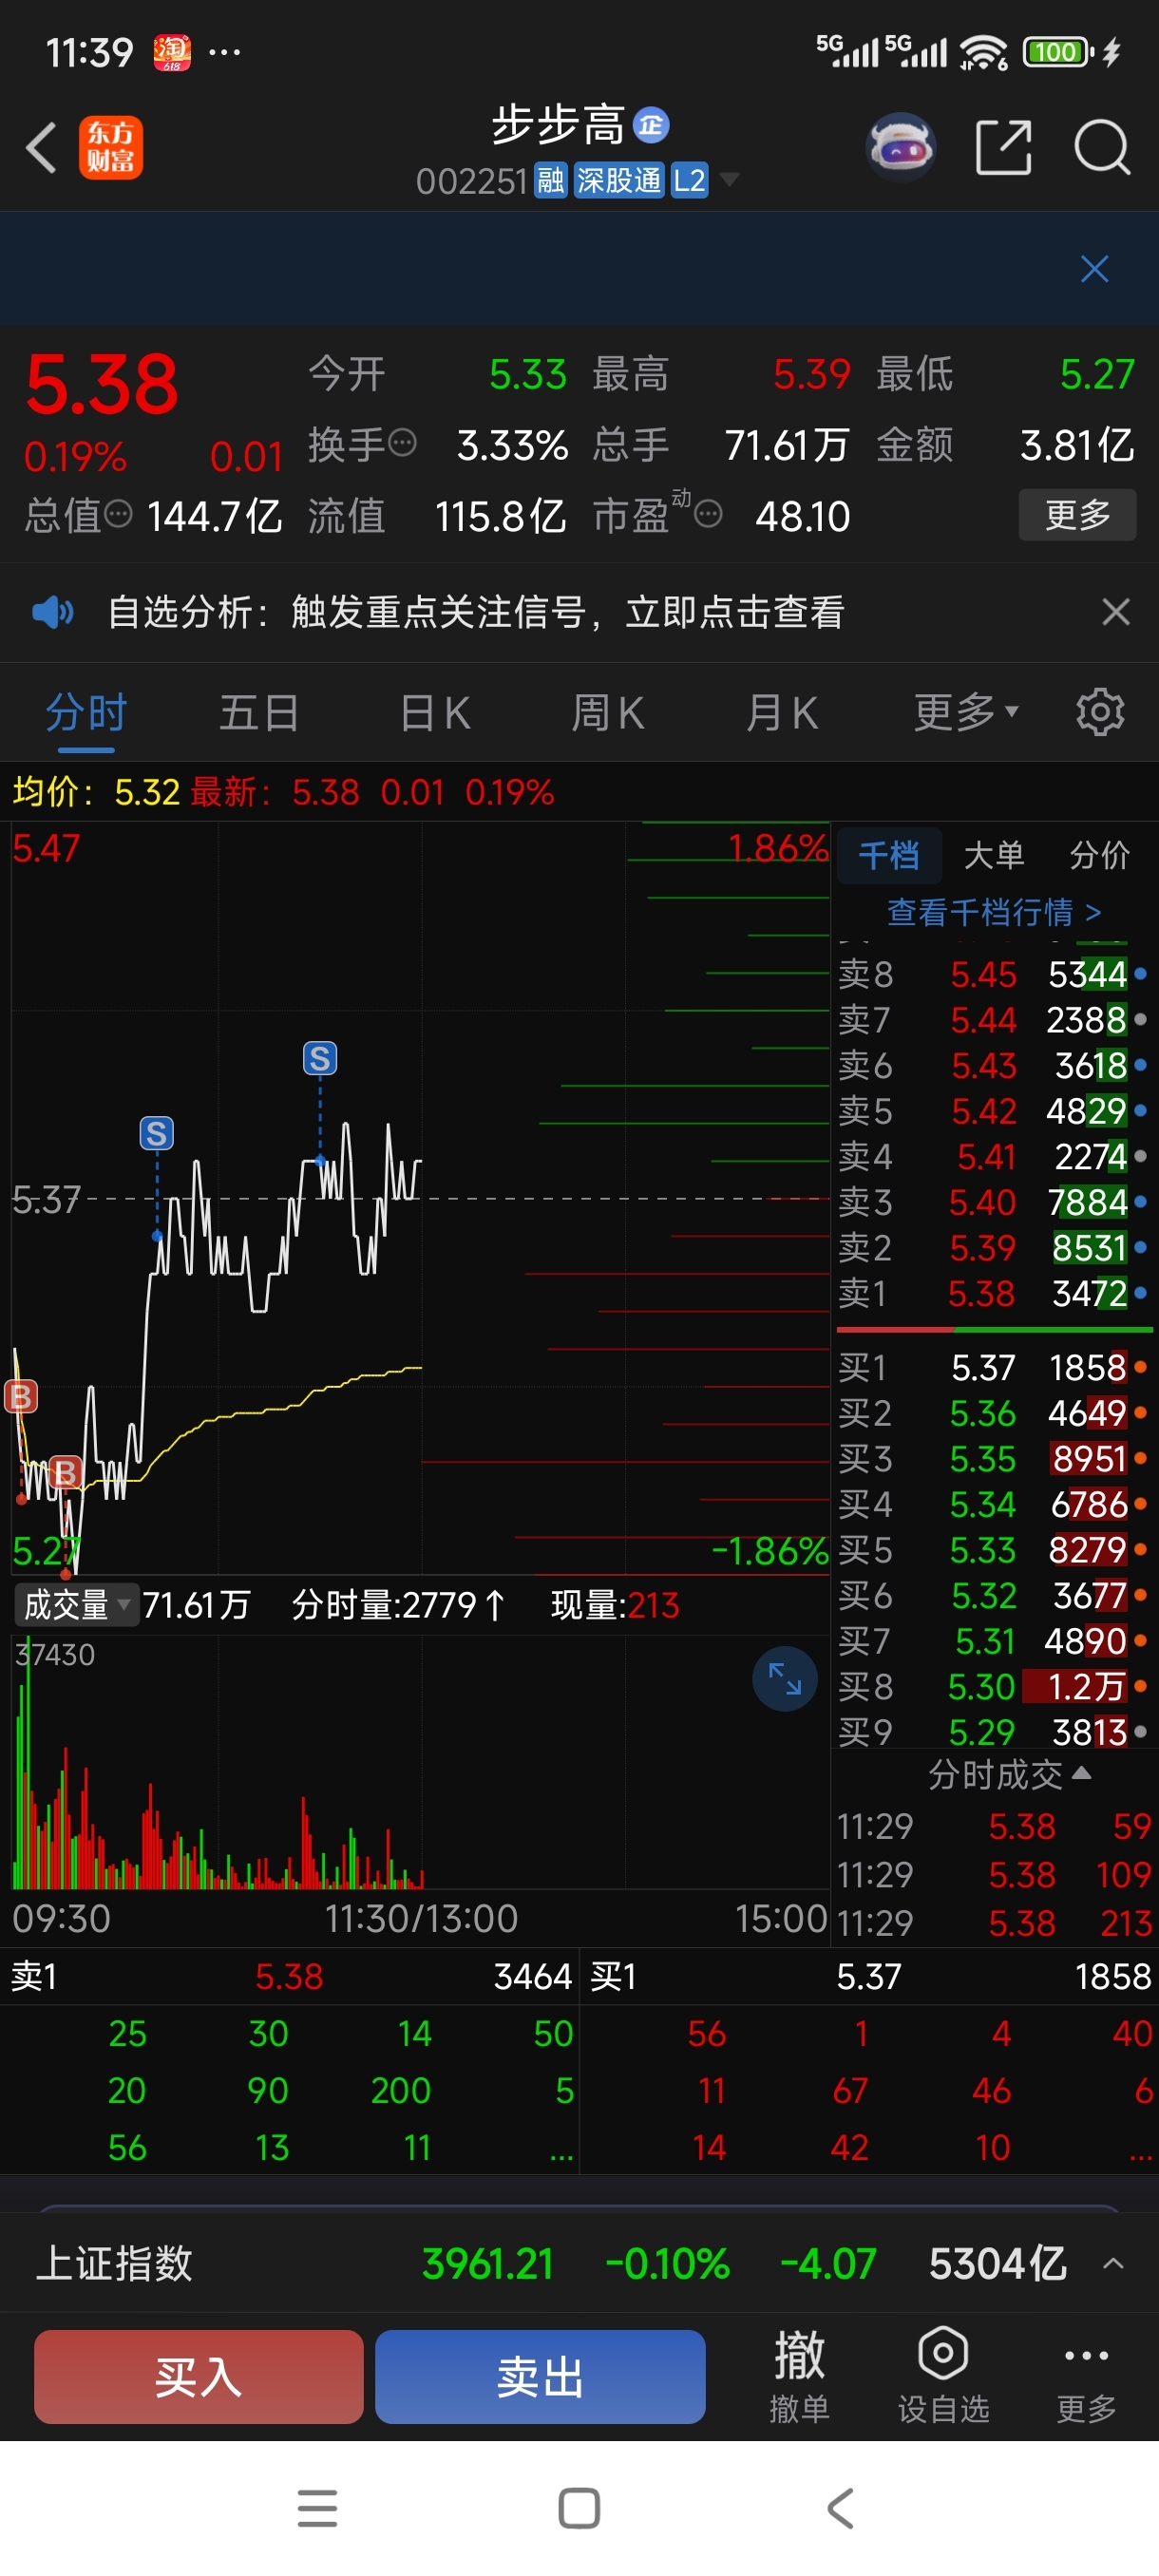Open chart settings gear icon

click(1100, 712)
